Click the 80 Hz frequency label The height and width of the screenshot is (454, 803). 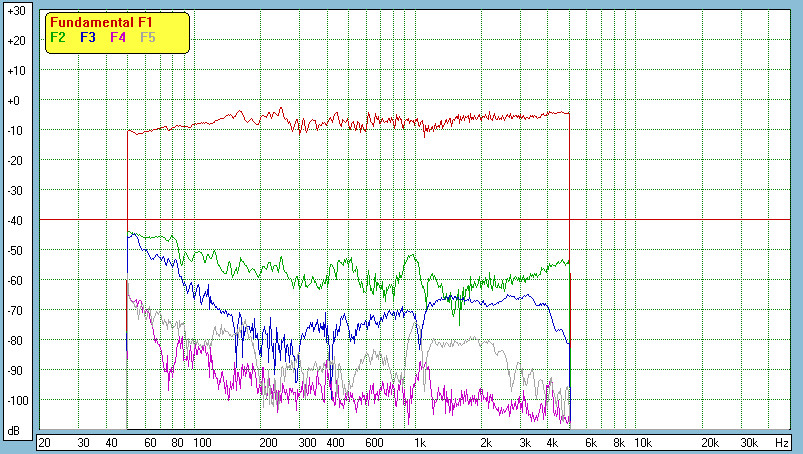point(177,443)
